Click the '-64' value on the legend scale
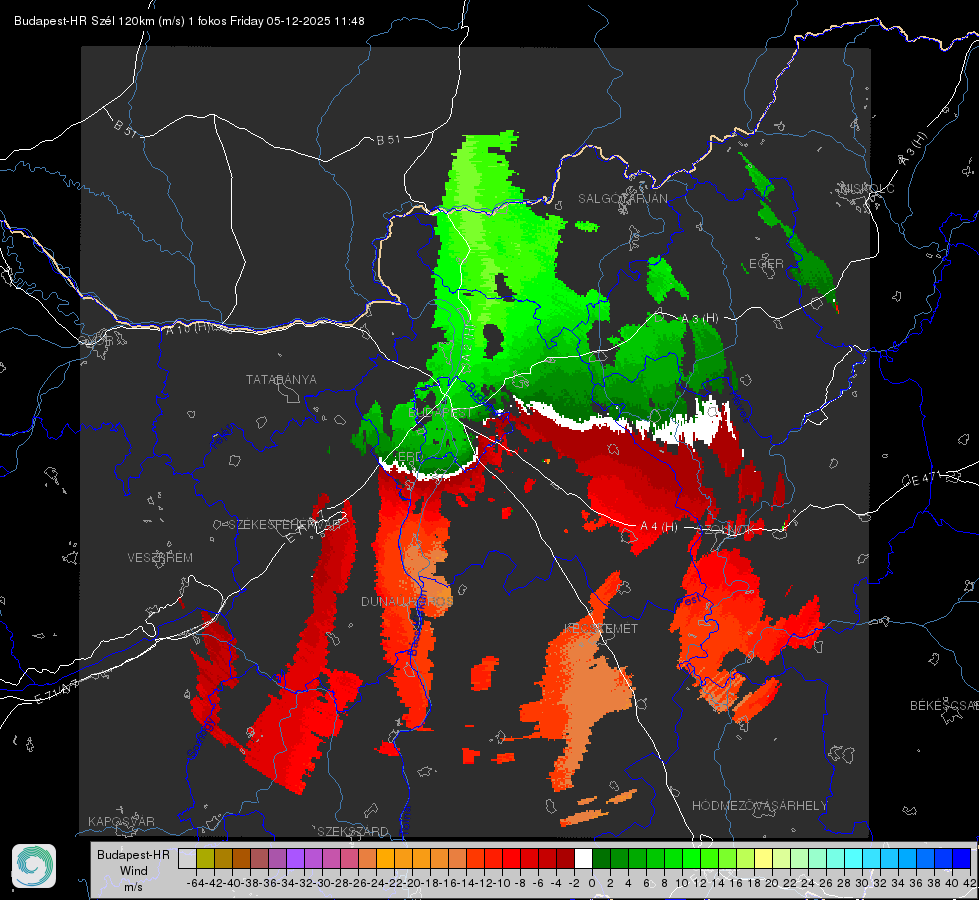This screenshot has height=900, width=979. point(196,883)
